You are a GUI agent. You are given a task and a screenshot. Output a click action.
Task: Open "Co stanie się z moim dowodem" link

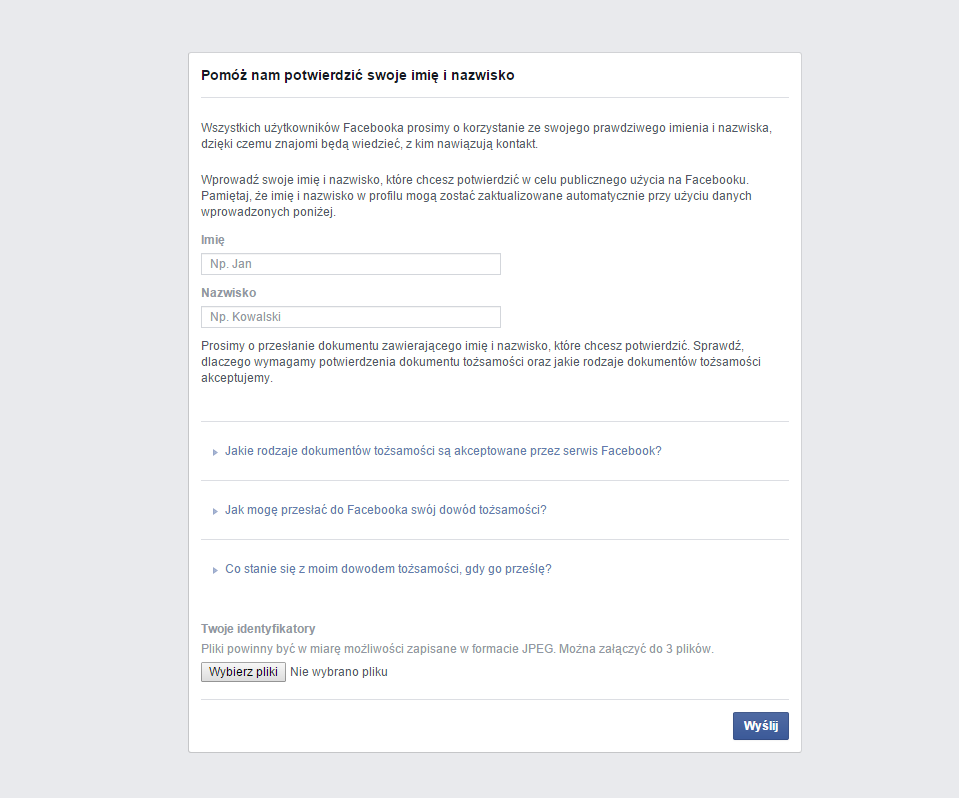pyautogui.click(x=388, y=569)
